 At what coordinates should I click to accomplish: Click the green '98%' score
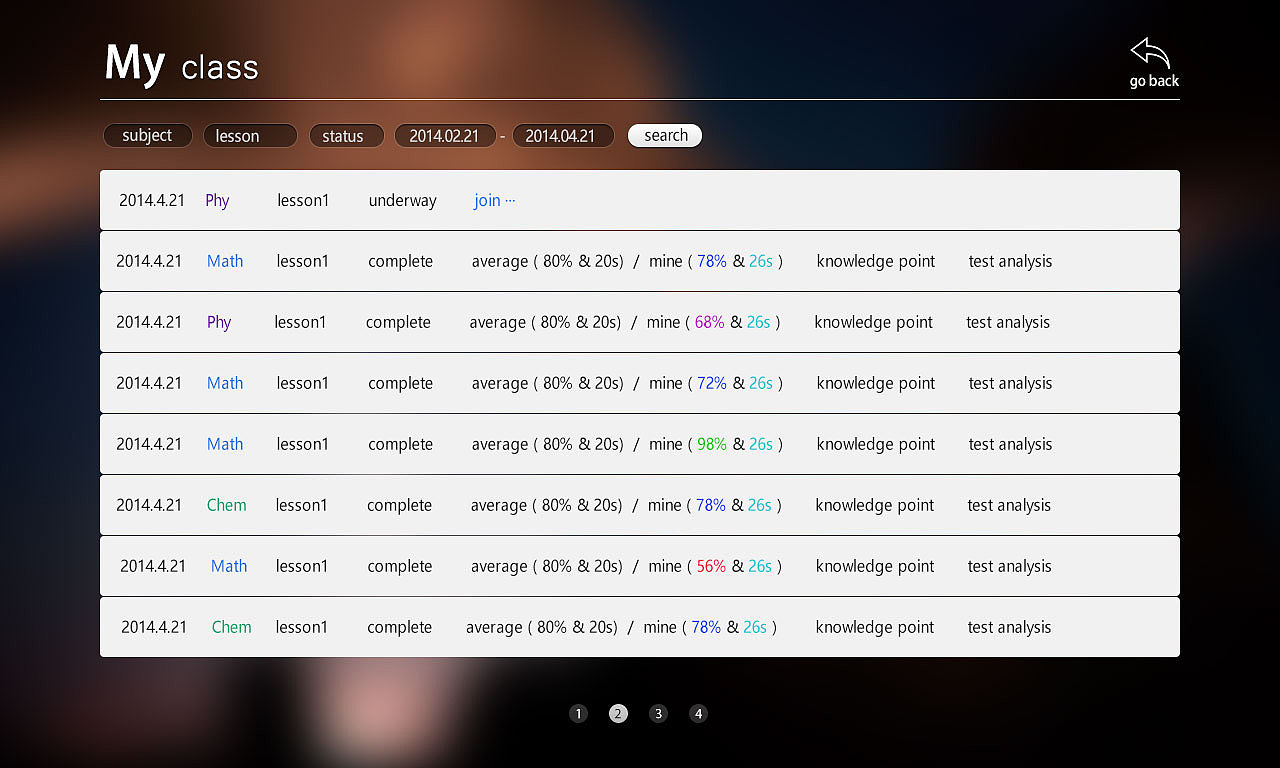tap(712, 444)
